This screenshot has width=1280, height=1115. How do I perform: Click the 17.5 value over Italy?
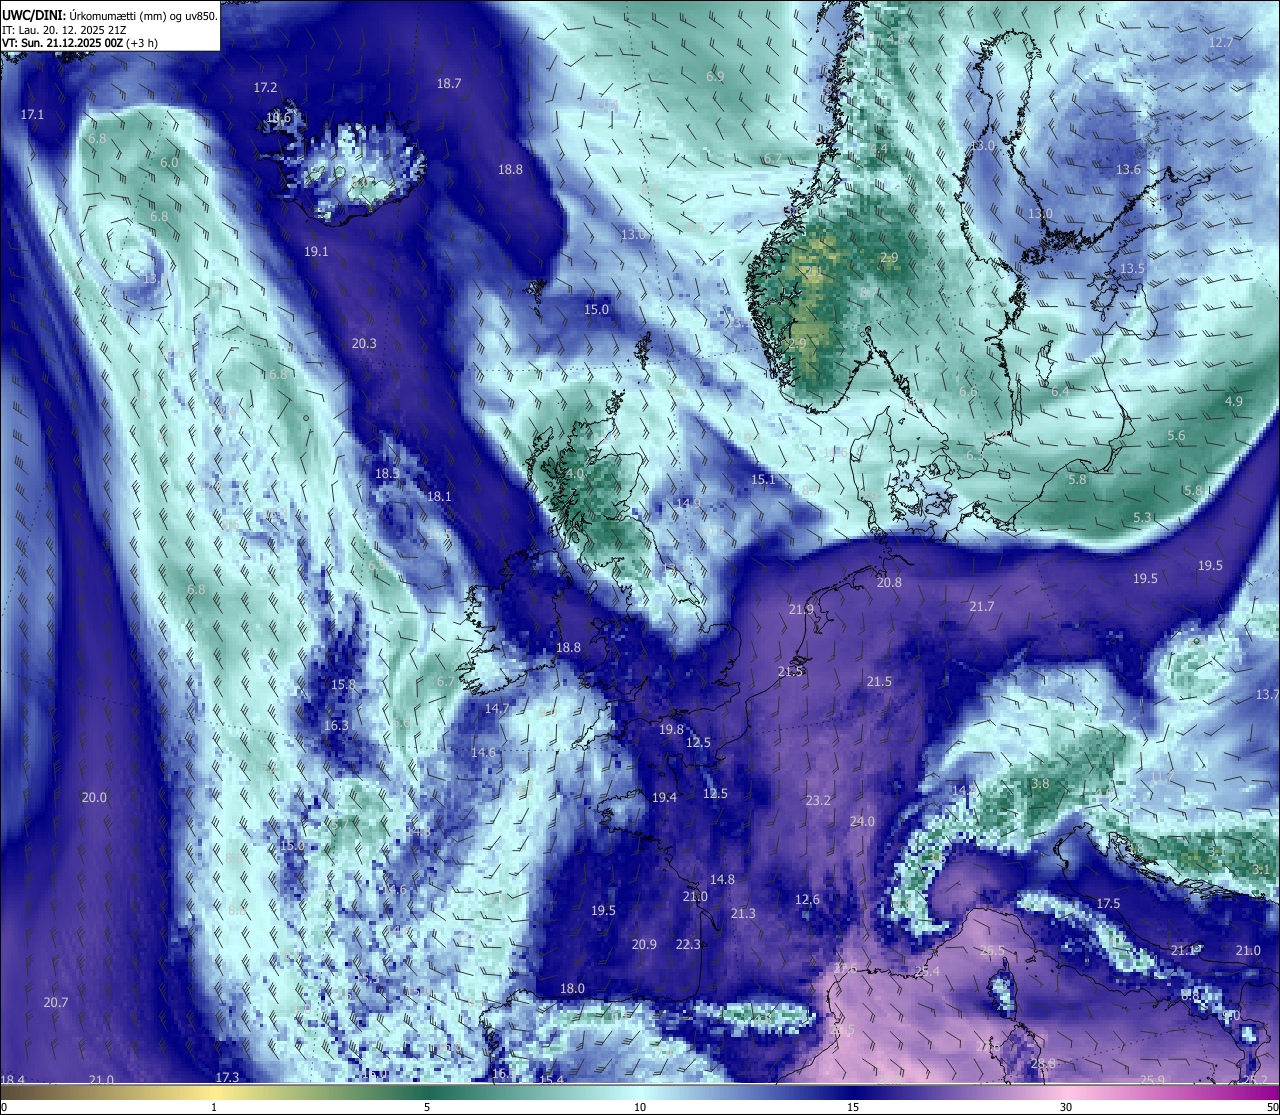pos(1108,904)
